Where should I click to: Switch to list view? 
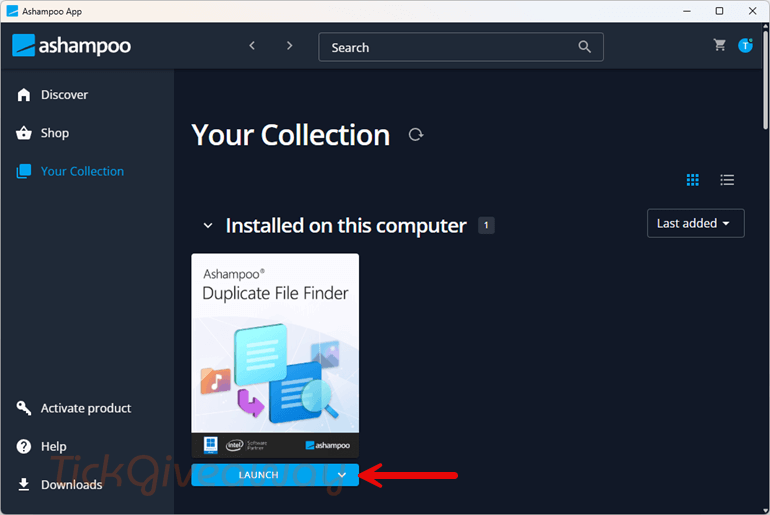pyautogui.click(x=727, y=180)
